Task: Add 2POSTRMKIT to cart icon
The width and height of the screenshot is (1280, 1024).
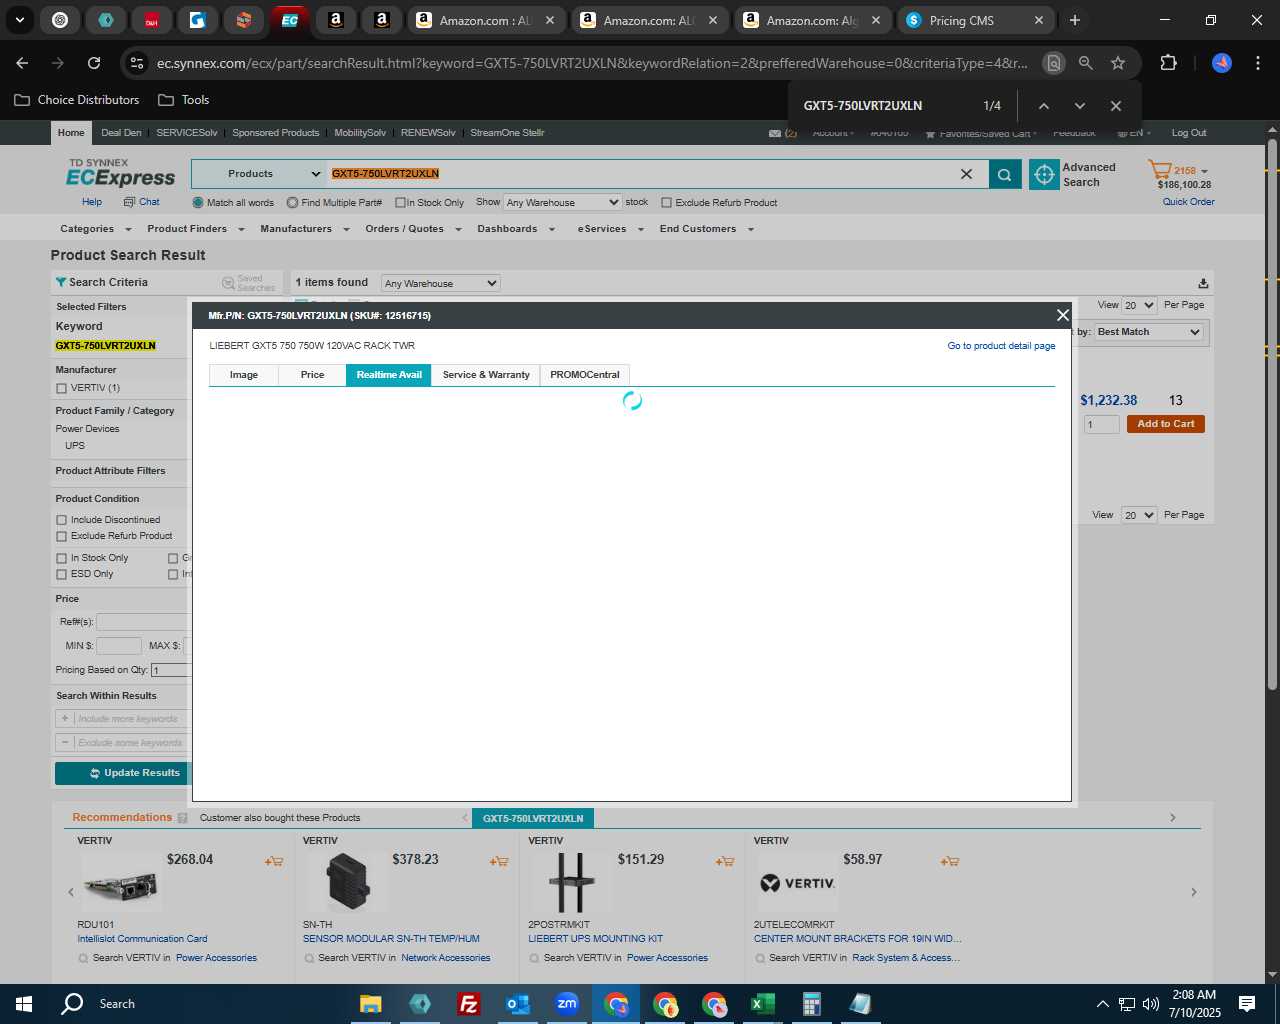Action: pyautogui.click(x=725, y=861)
